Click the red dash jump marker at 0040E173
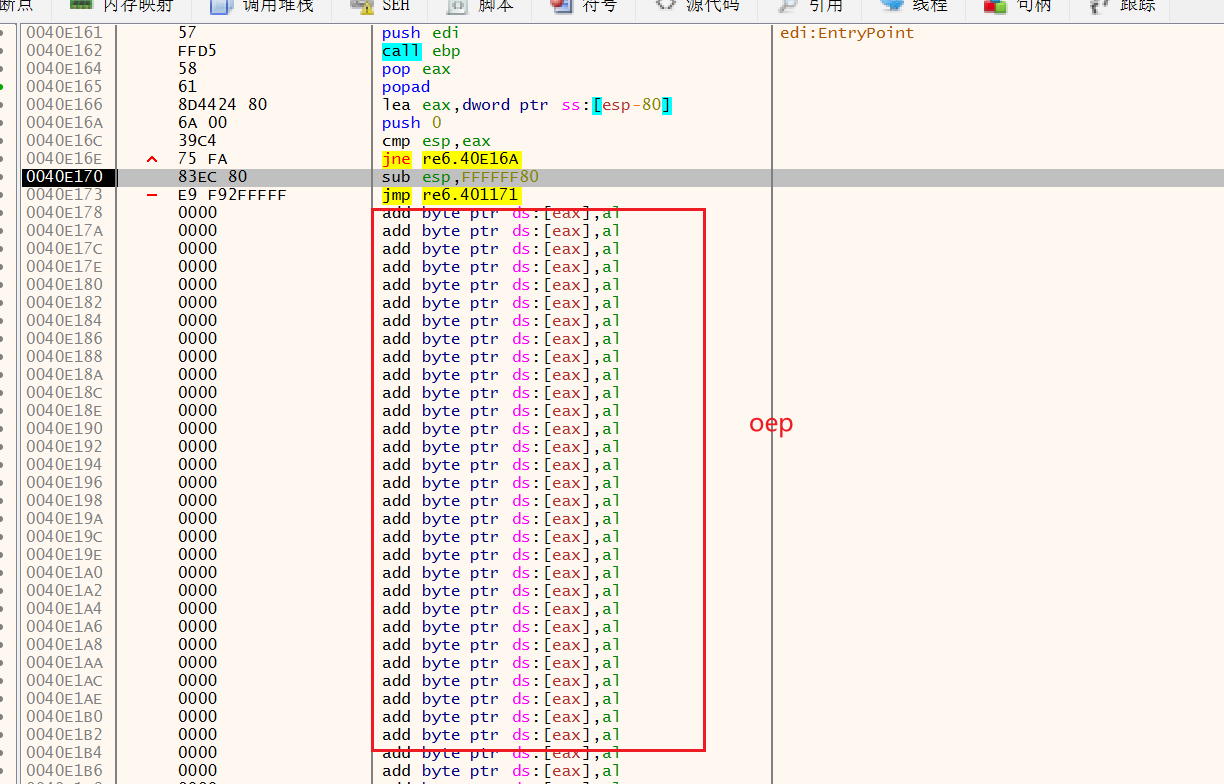 (x=152, y=195)
